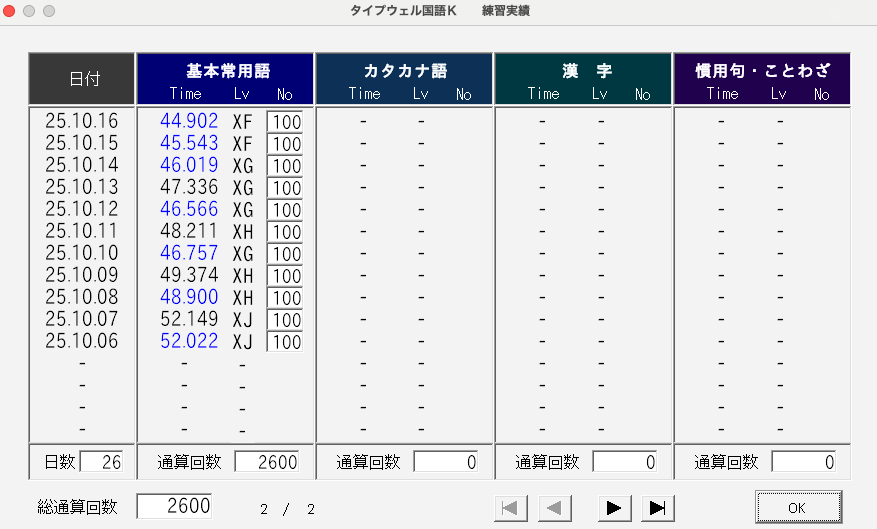The height and width of the screenshot is (529, 877).
Task: Click the date 25.10.14
Action: [82, 164]
